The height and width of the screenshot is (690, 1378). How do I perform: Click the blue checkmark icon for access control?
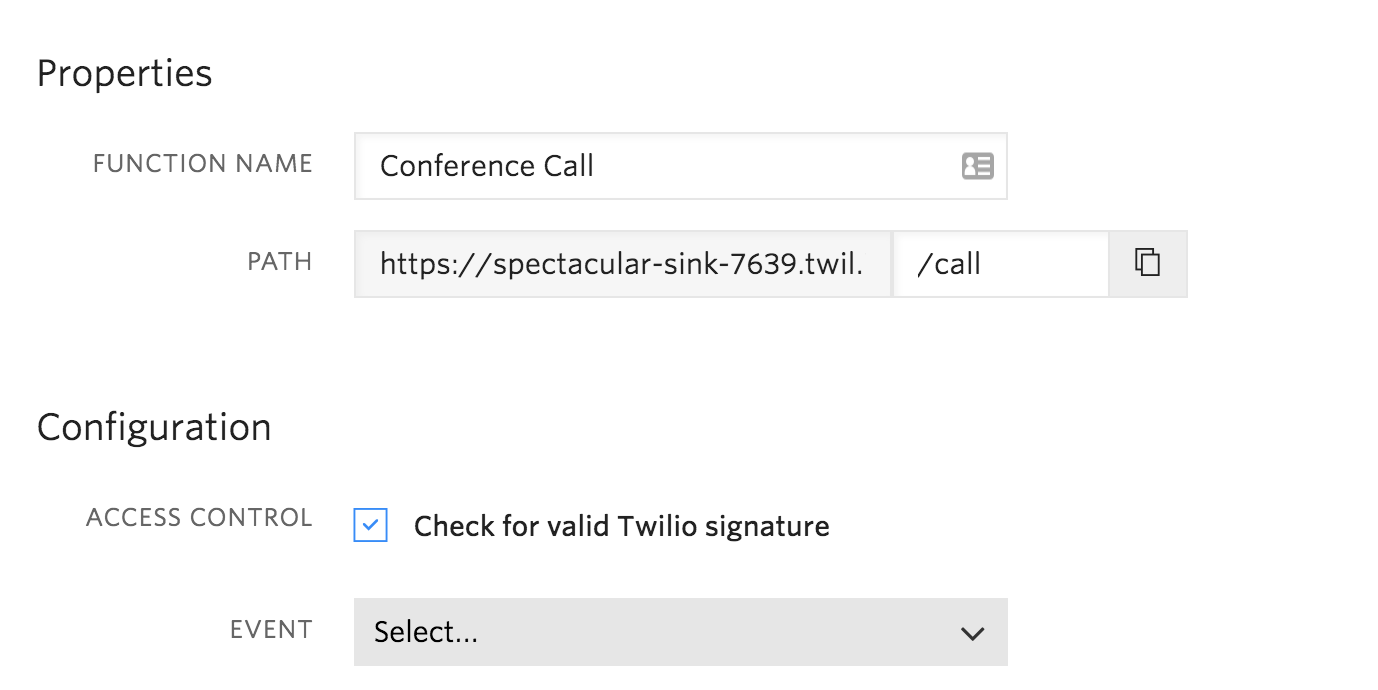(371, 525)
